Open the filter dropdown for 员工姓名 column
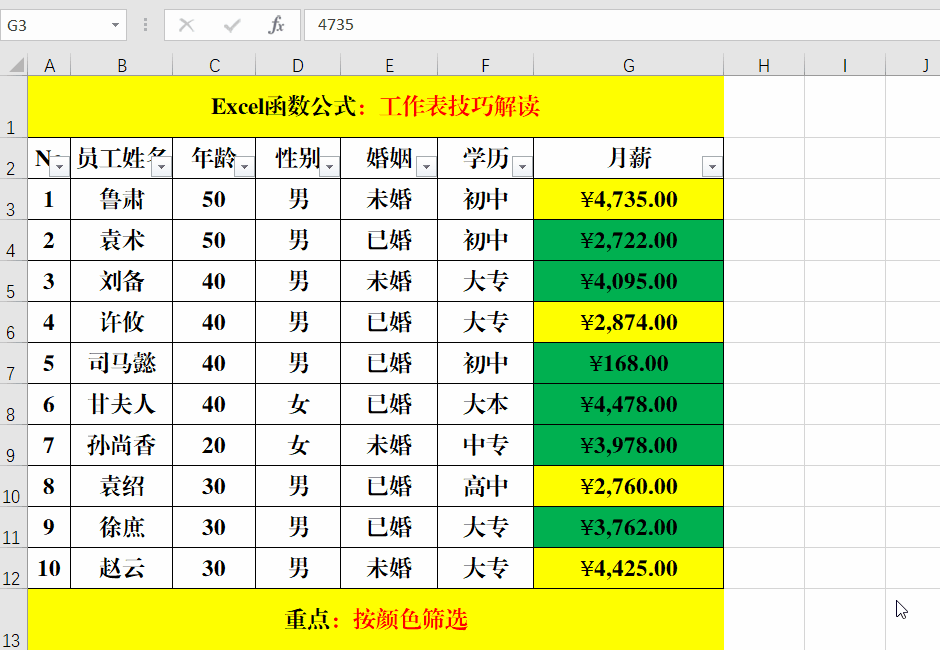This screenshot has height=650, width=940. tap(161, 167)
